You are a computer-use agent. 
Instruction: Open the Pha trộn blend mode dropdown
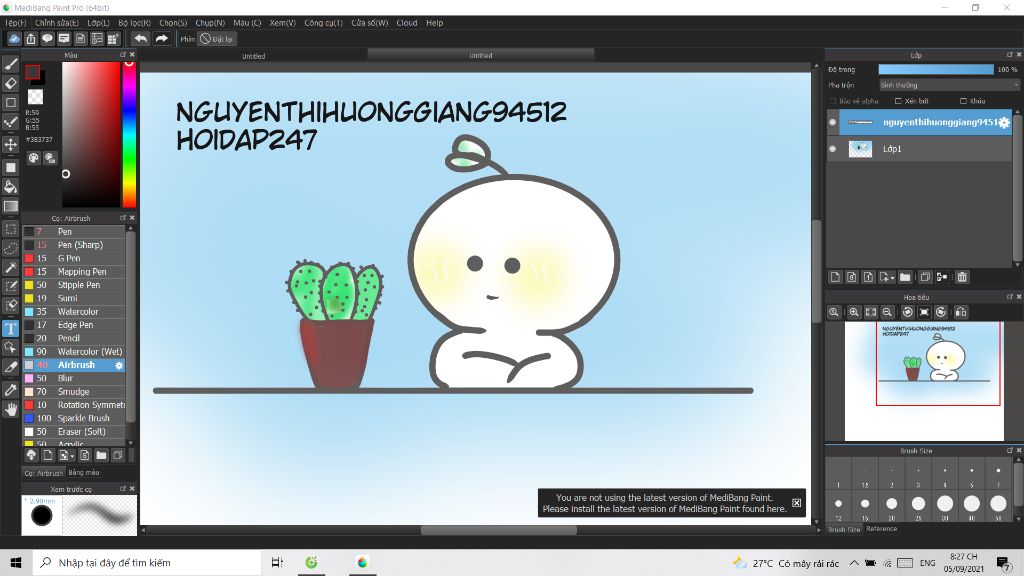coord(948,85)
